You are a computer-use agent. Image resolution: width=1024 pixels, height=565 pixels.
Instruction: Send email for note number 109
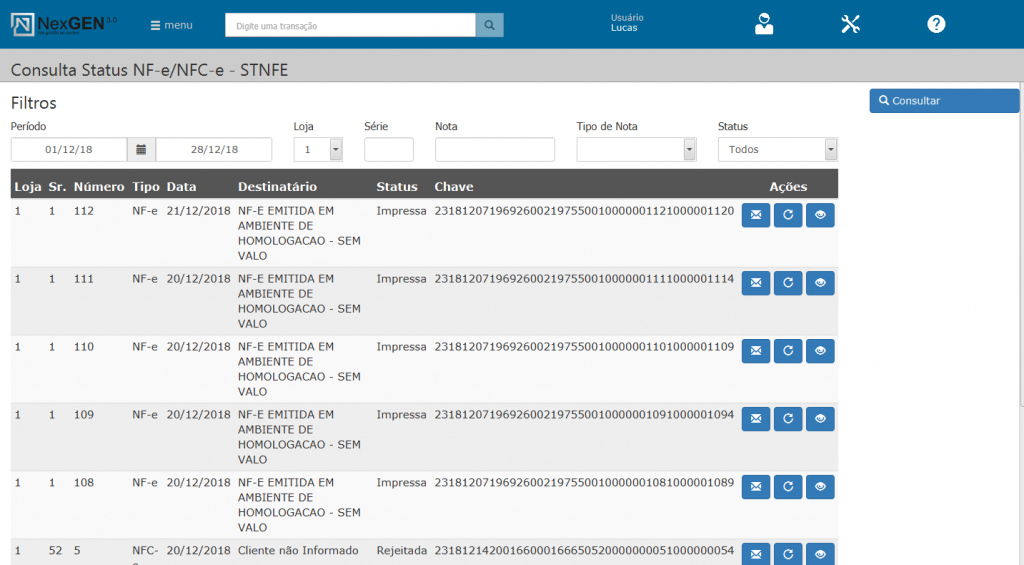[x=756, y=419]
